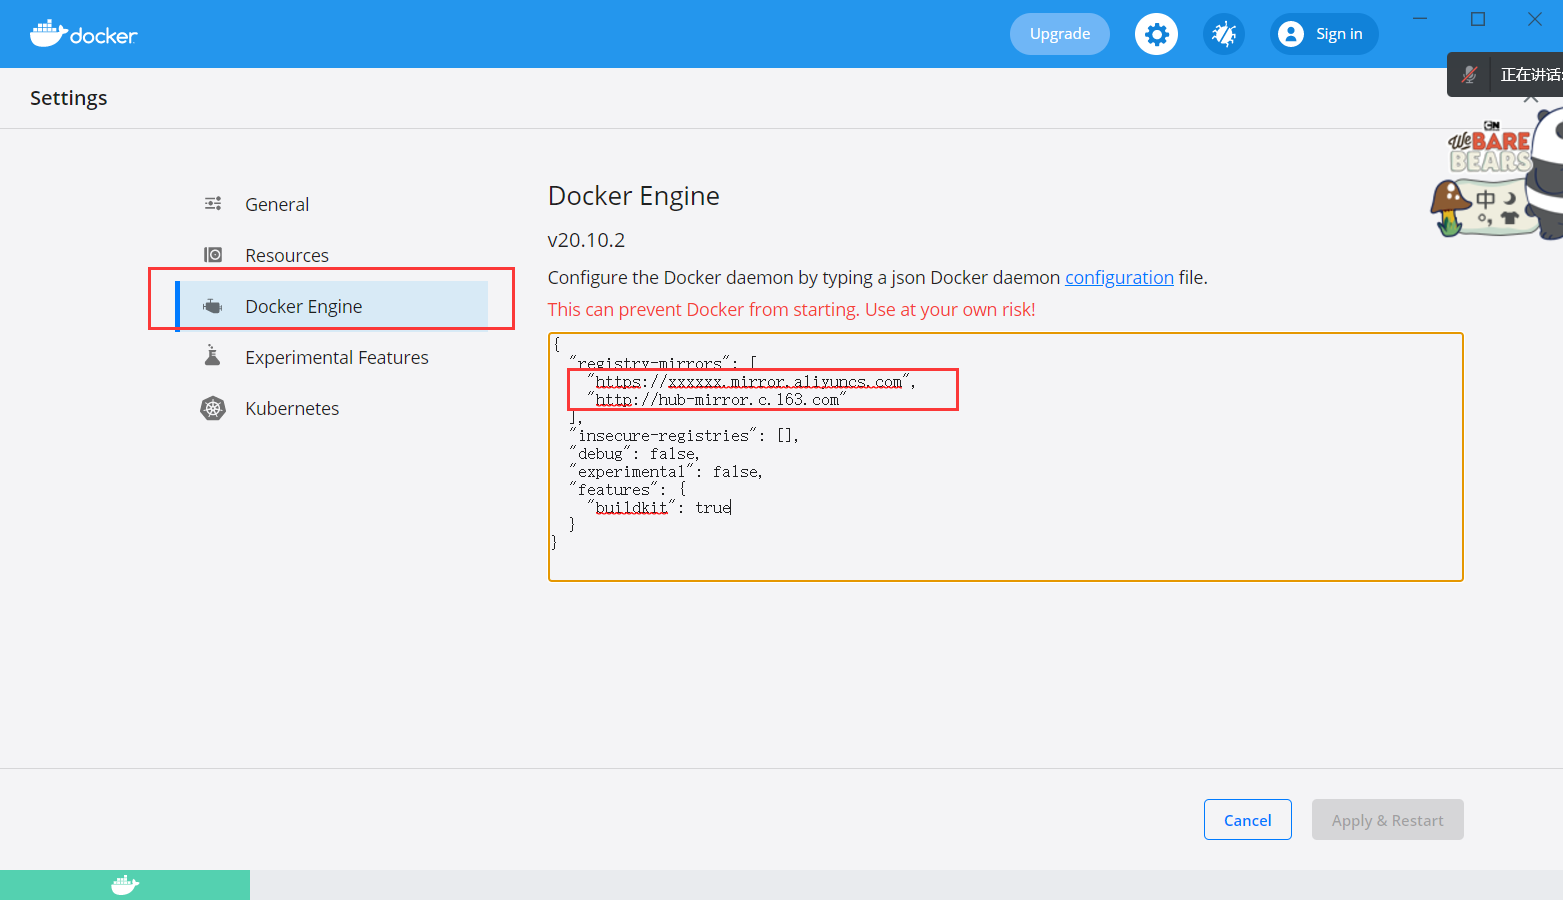This screenshot has width=1563, height=900.
Task: Click the "features" line in editor
Action: pyautogui.click(x=628, y=490)
